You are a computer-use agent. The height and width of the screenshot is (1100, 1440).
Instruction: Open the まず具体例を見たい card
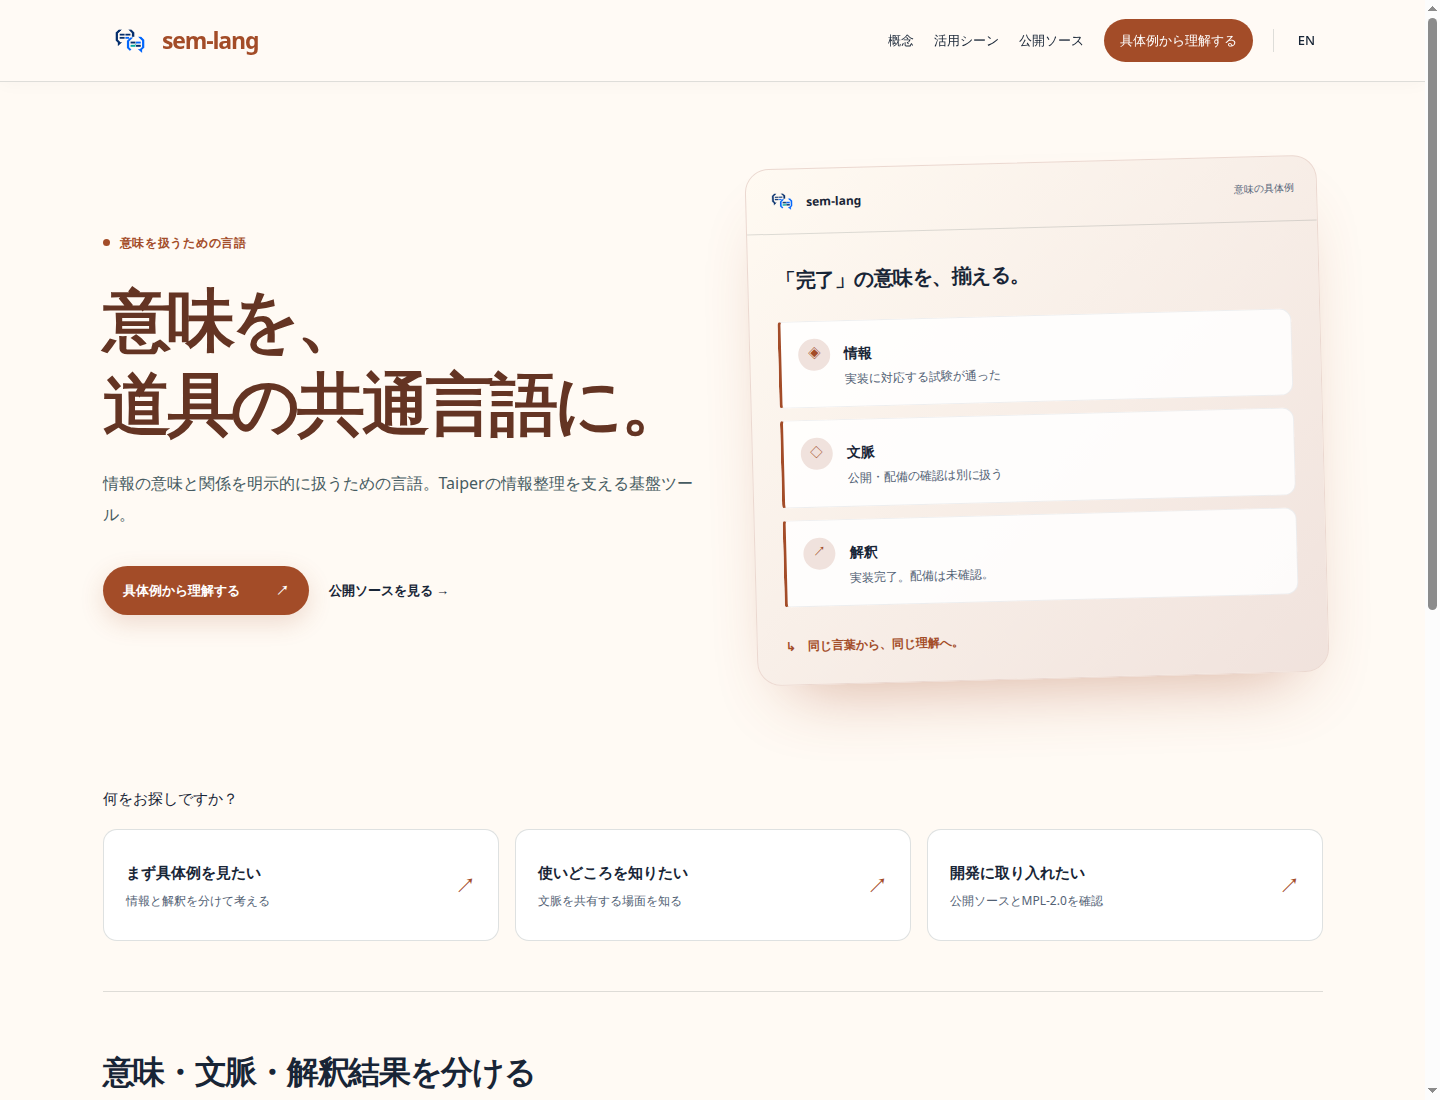tap(301, 885)
